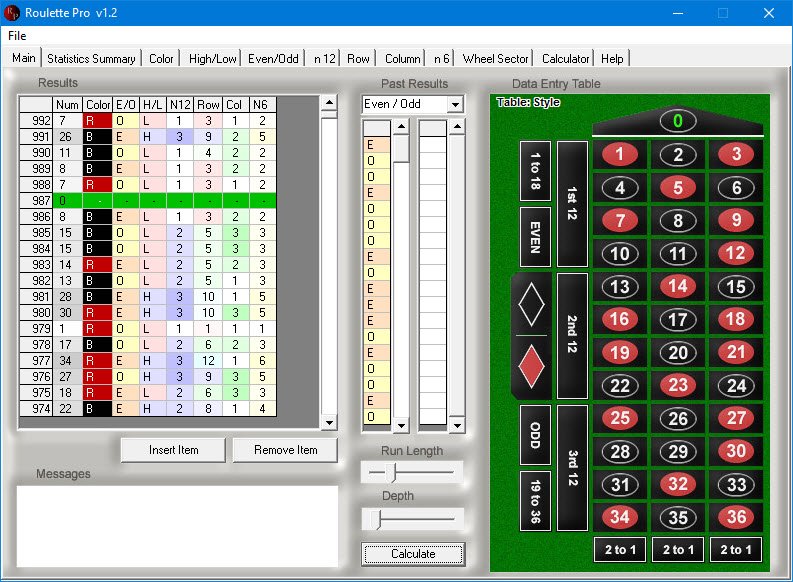
Task: Click black number 11 on the table
Action: [x=678, y=253]
